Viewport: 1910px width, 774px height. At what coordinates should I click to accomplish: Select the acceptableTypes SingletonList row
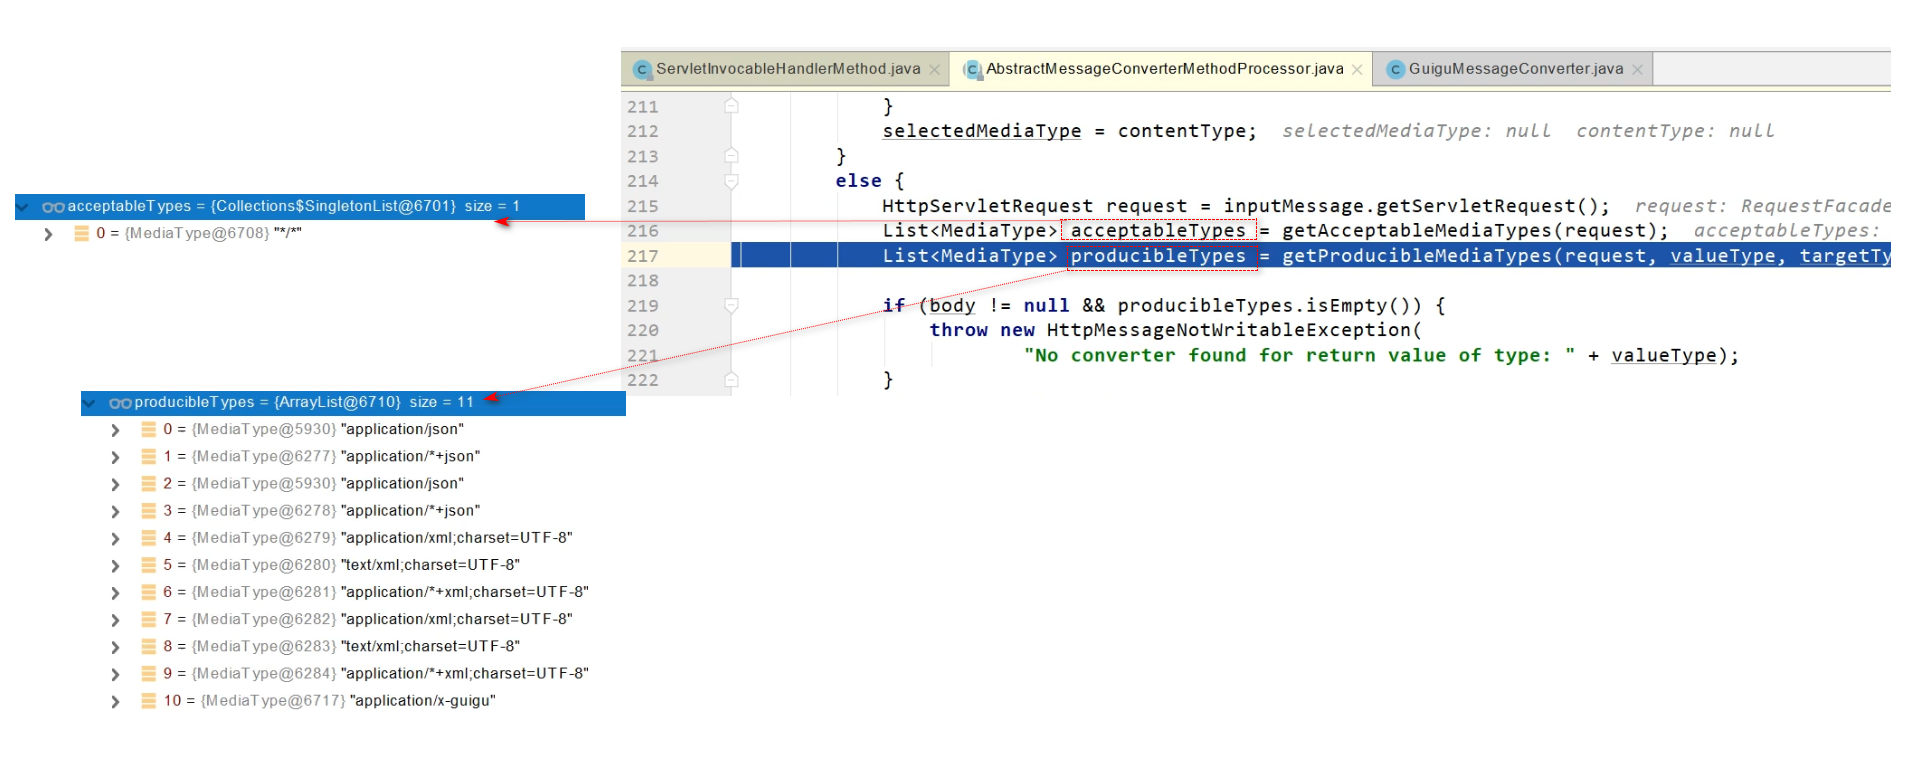(300, 206)
